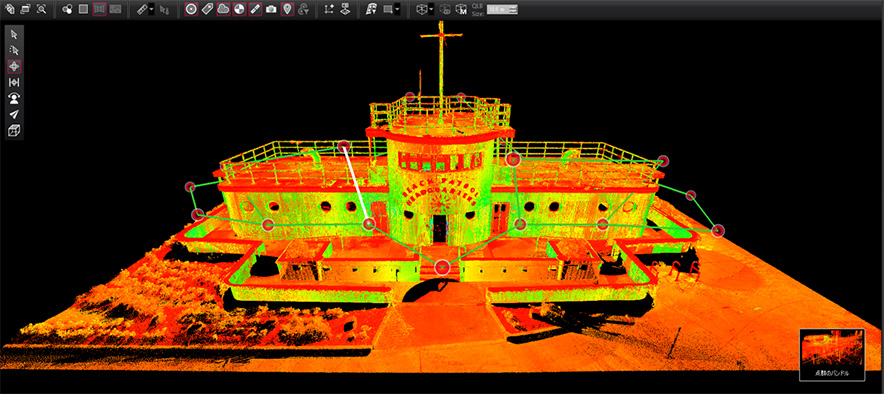Click the camera snapshot icon

coord(271,10)
